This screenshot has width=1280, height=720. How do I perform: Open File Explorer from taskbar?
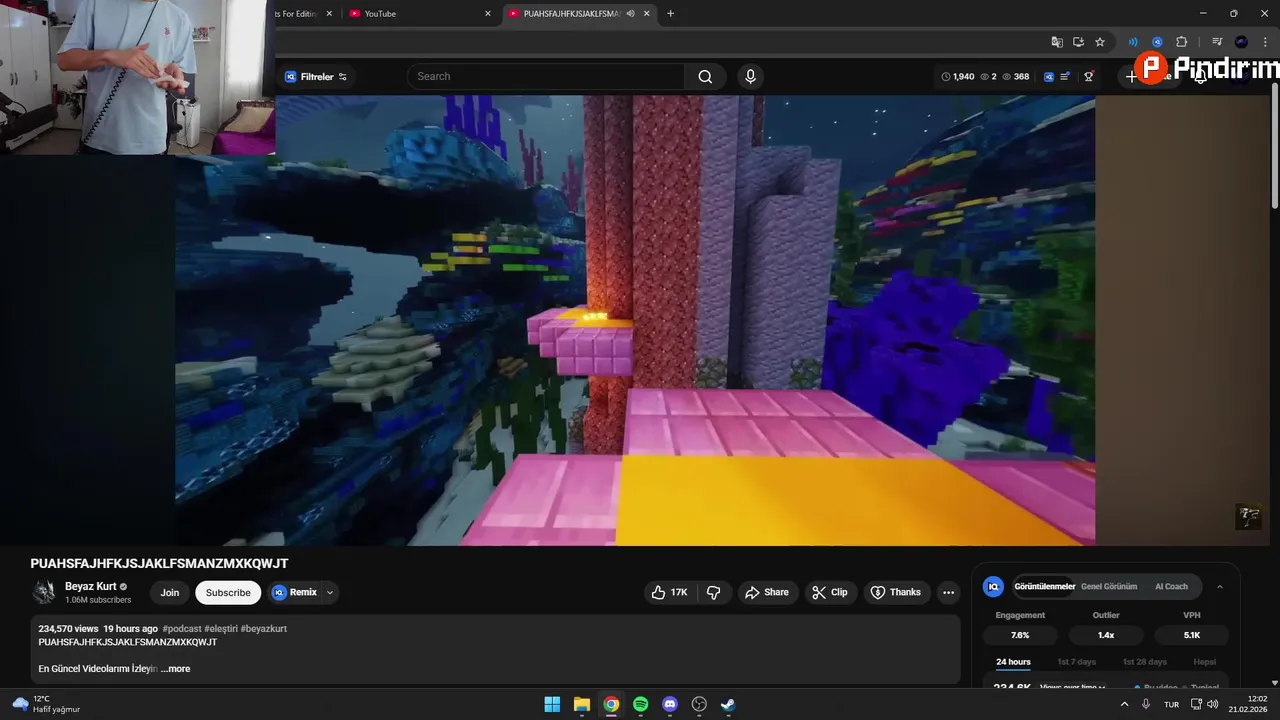pyautogui.click(x=582, y=704)
